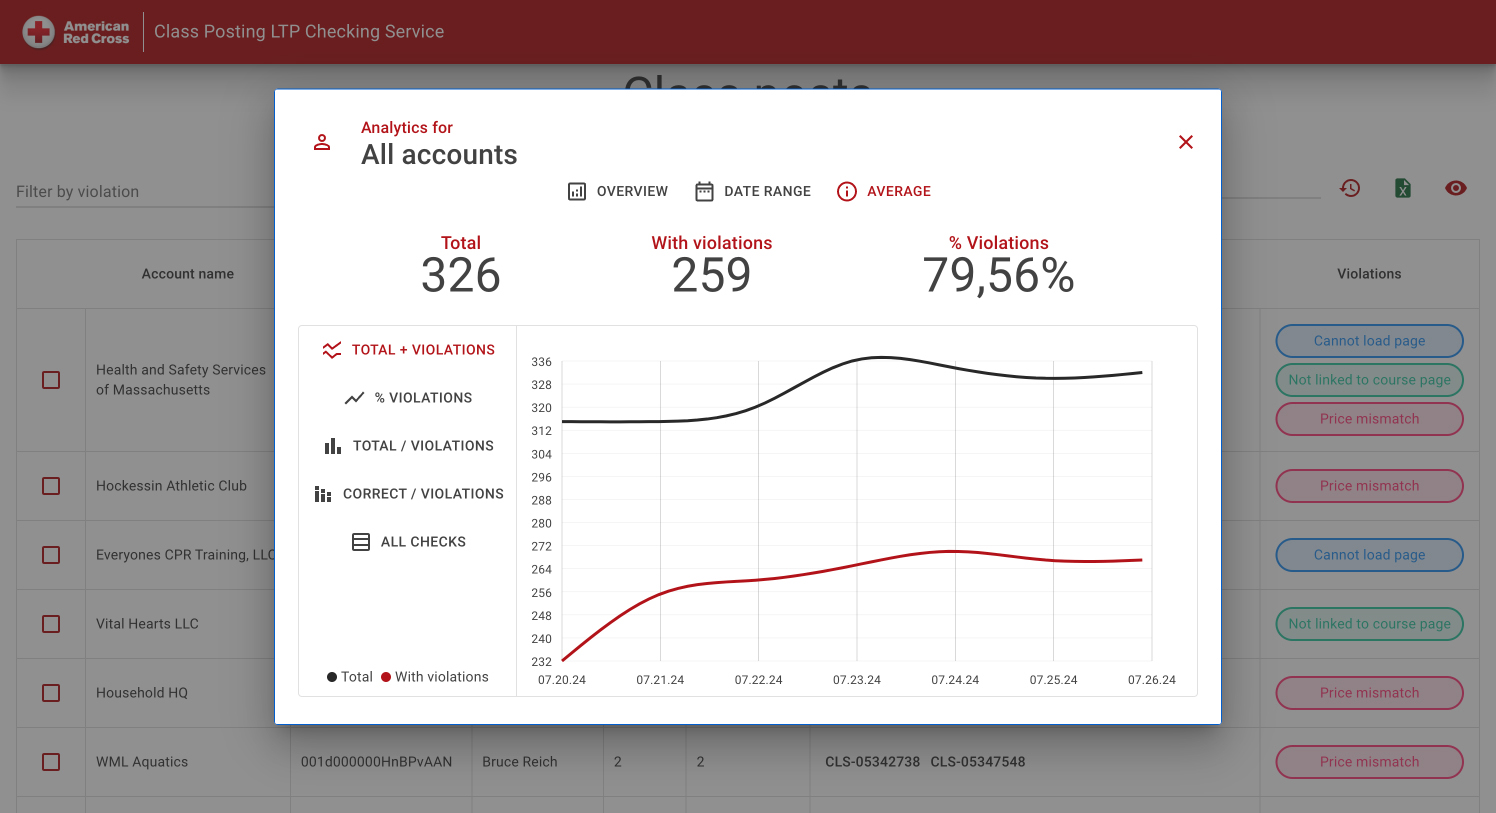
Task: Click the American Red Cross logo
Action: coord(77,32)
